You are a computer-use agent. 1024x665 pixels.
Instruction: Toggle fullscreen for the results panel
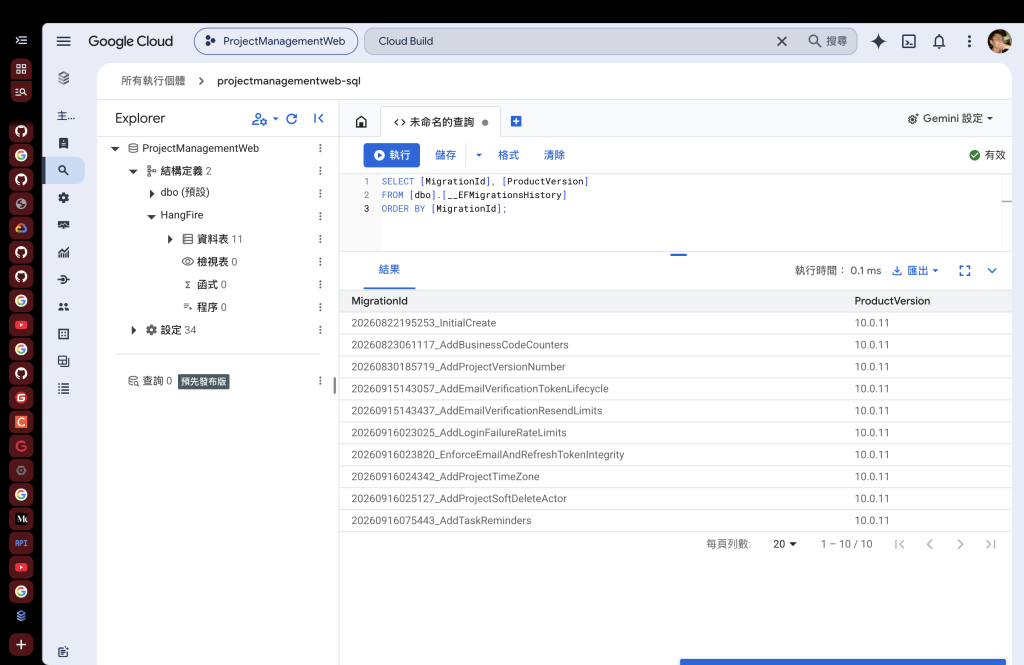pyautogui.click(x=965, y=270)
